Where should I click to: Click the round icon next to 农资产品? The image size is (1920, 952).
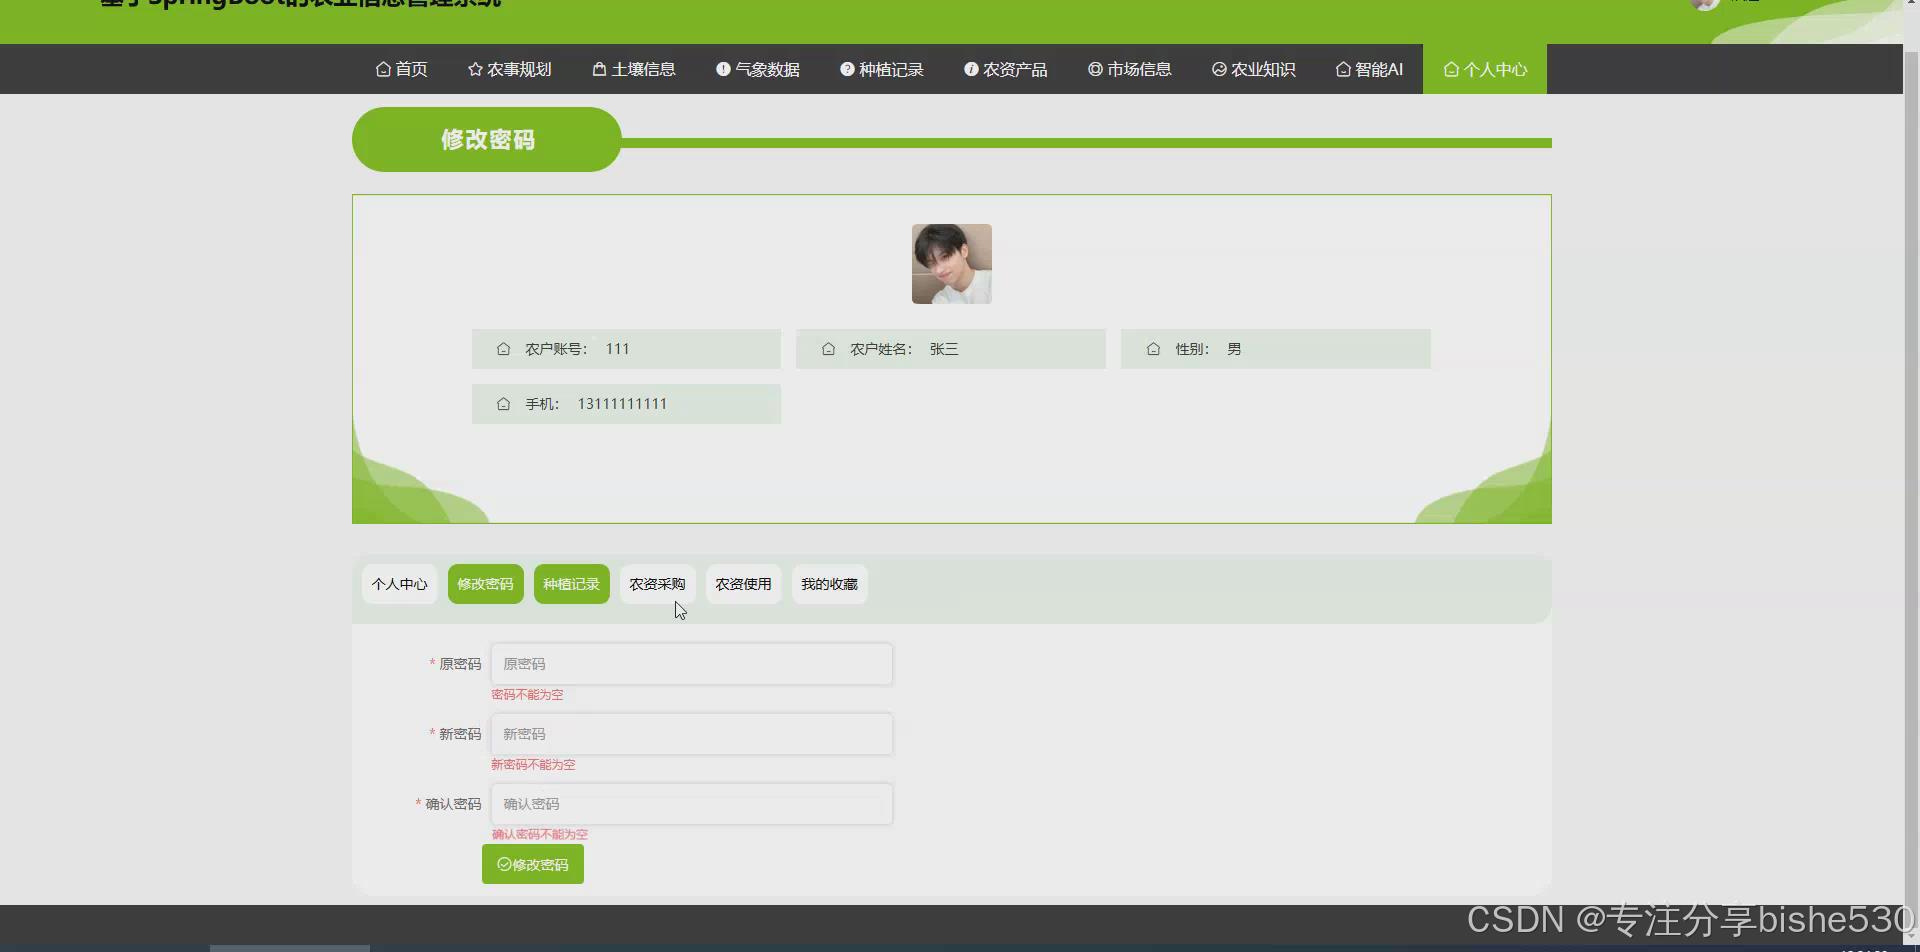[x=971, y=69]
